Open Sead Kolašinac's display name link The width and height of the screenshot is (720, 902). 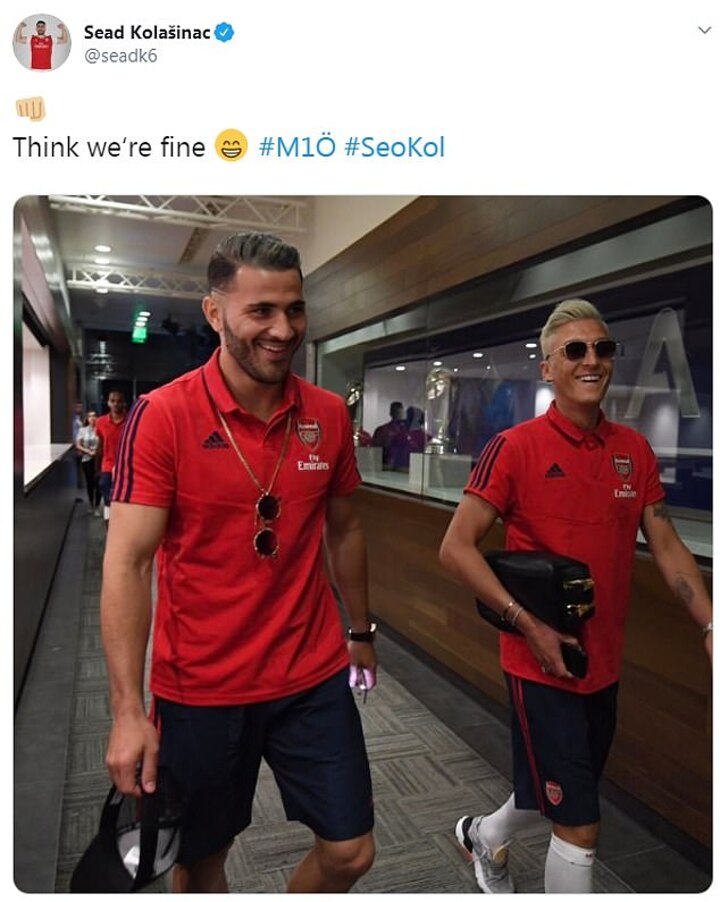(x=147, y=32)
